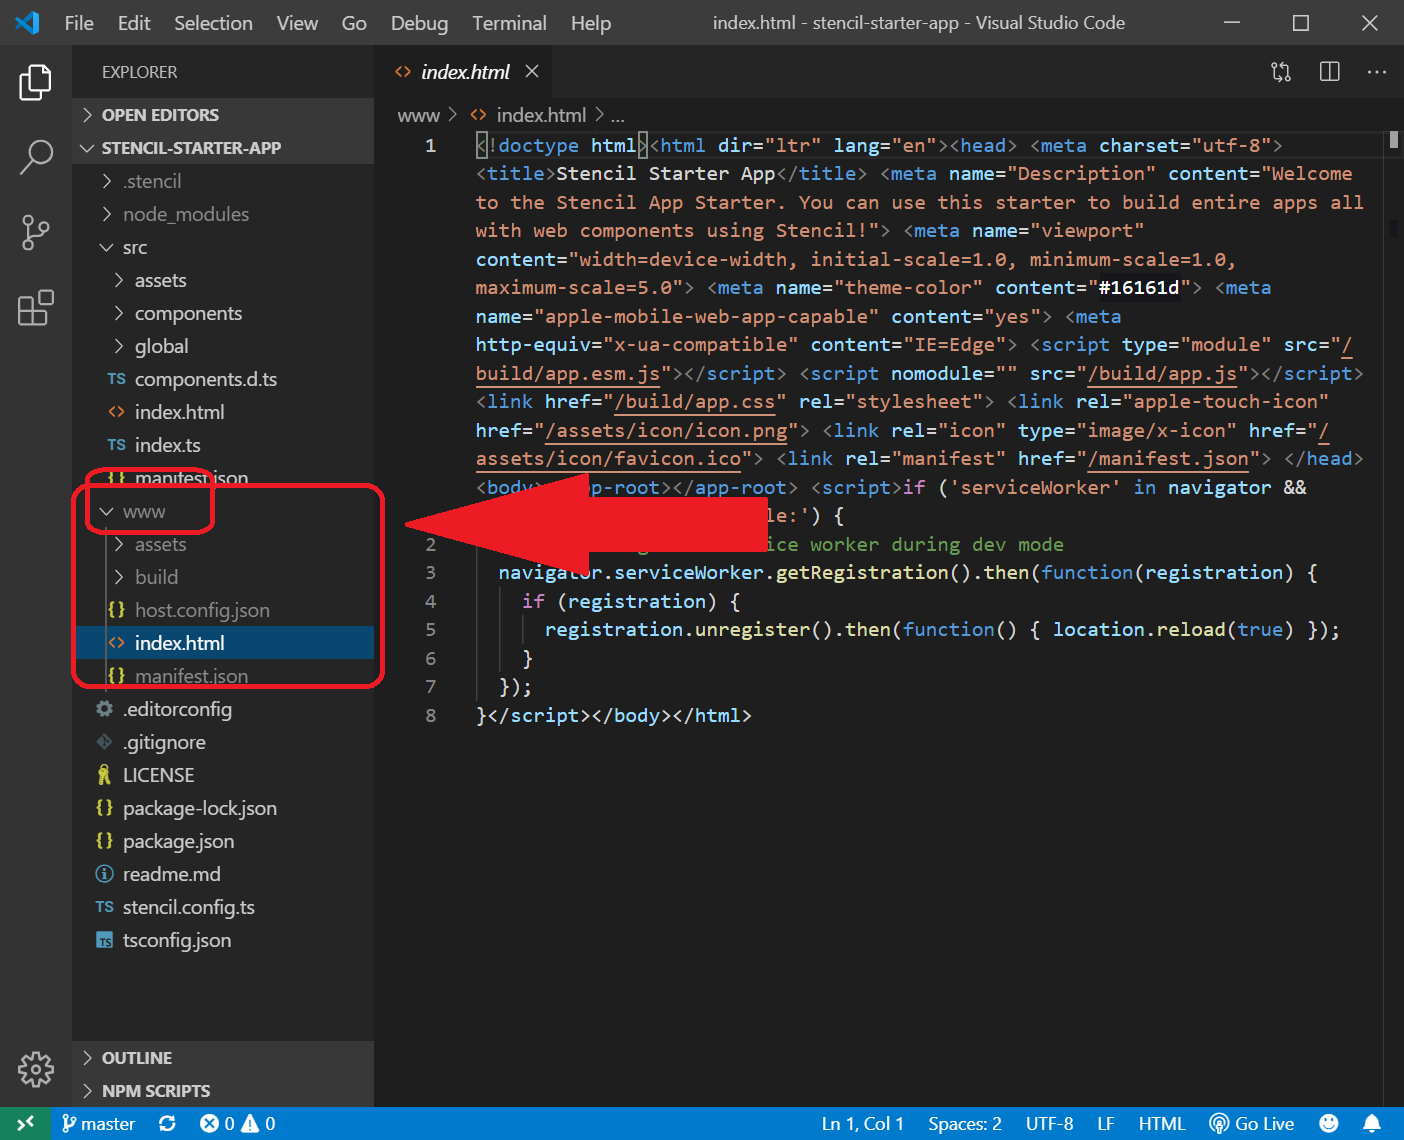Change language mode HTML
This screenshot has height=1140, width=1404.
coord(1161,1124)
